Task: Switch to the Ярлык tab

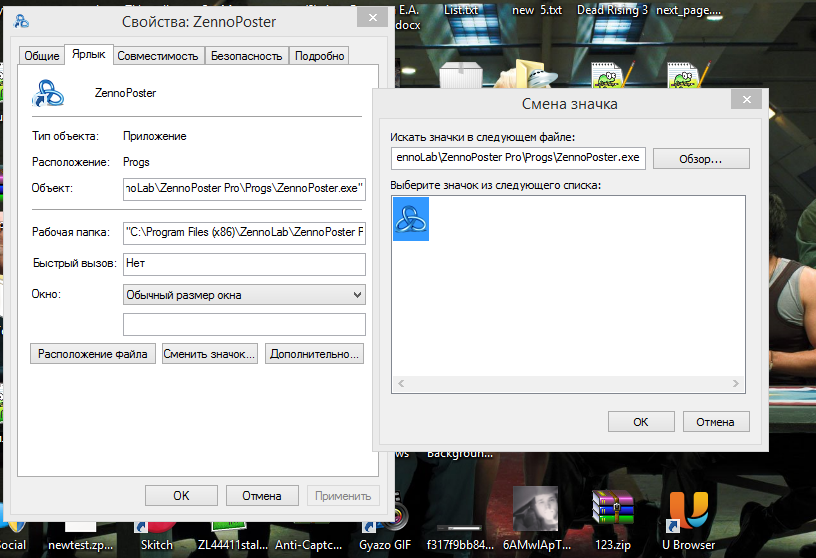Action: point(88,54)
